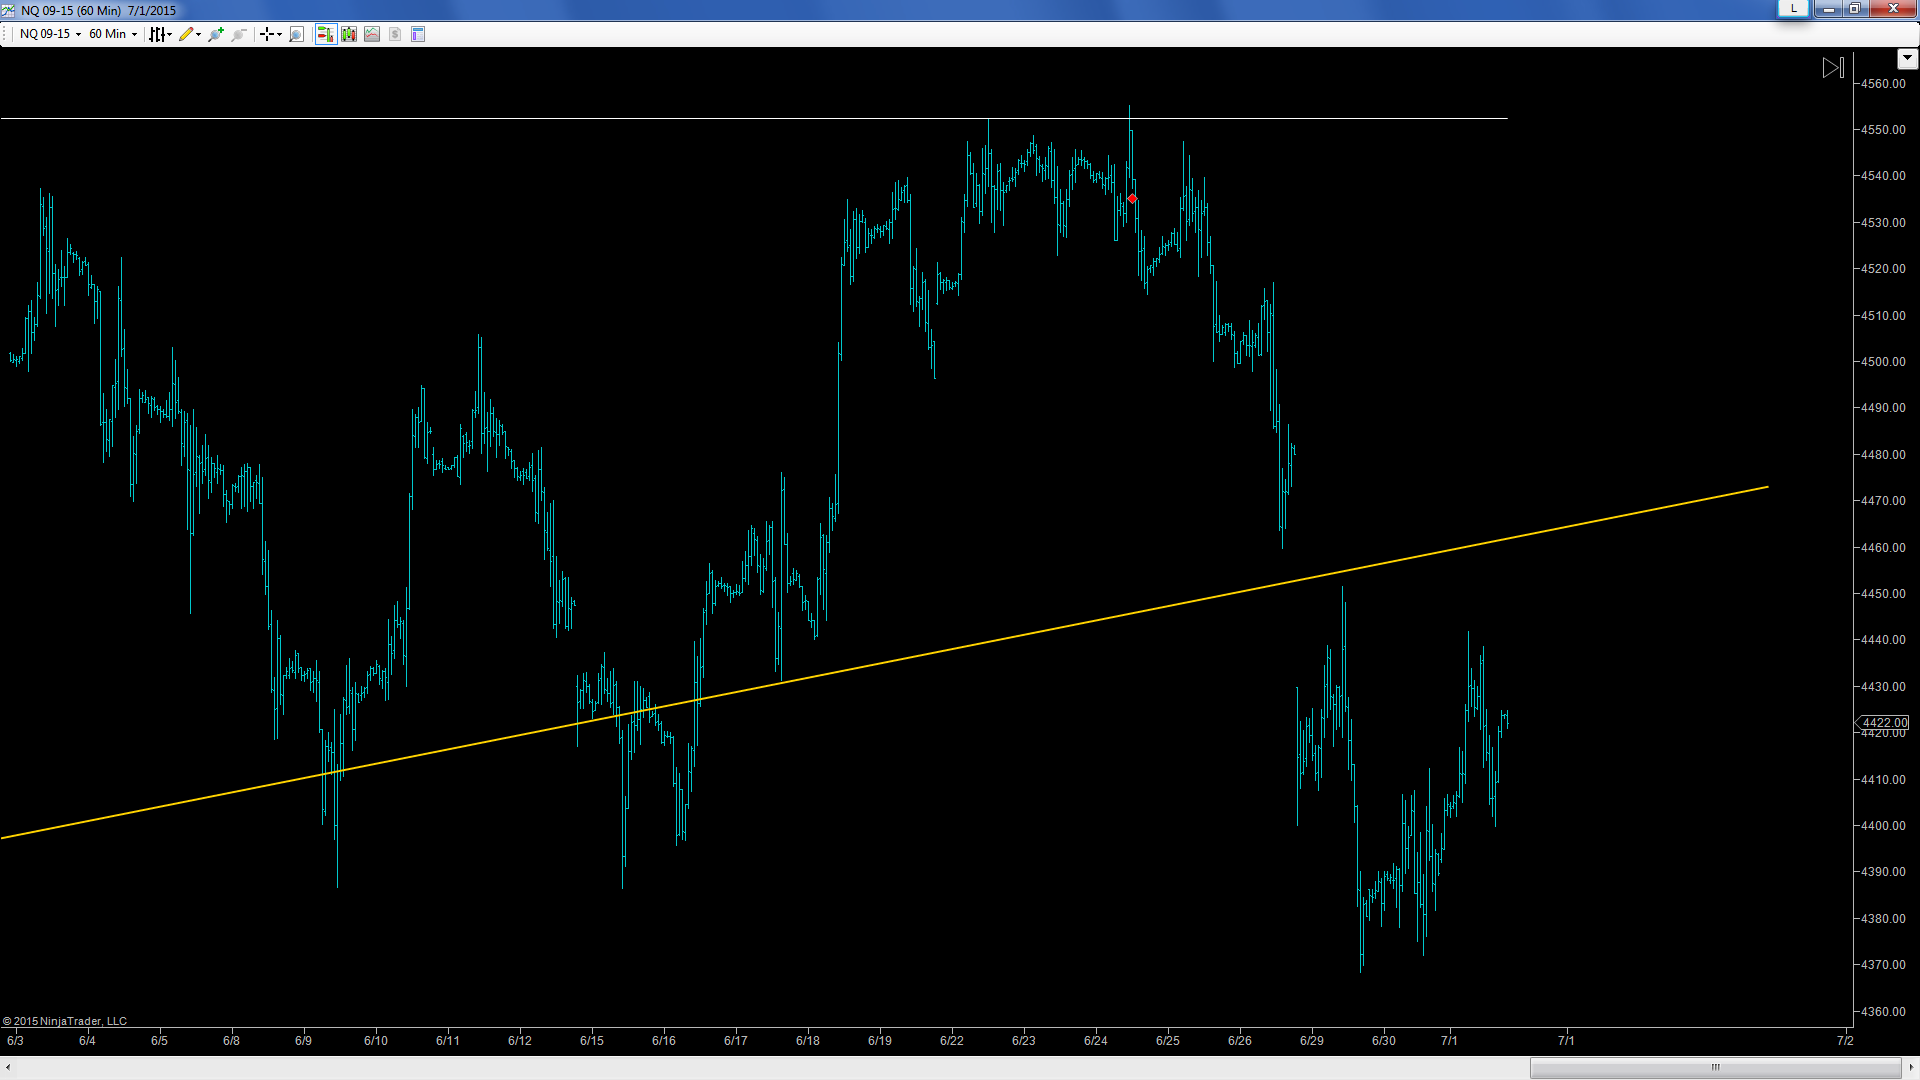The height and width of the screenshot is (1080, 1920).
Task: Click the NinjaTrader copyright text
Action: coord(65,1021)
